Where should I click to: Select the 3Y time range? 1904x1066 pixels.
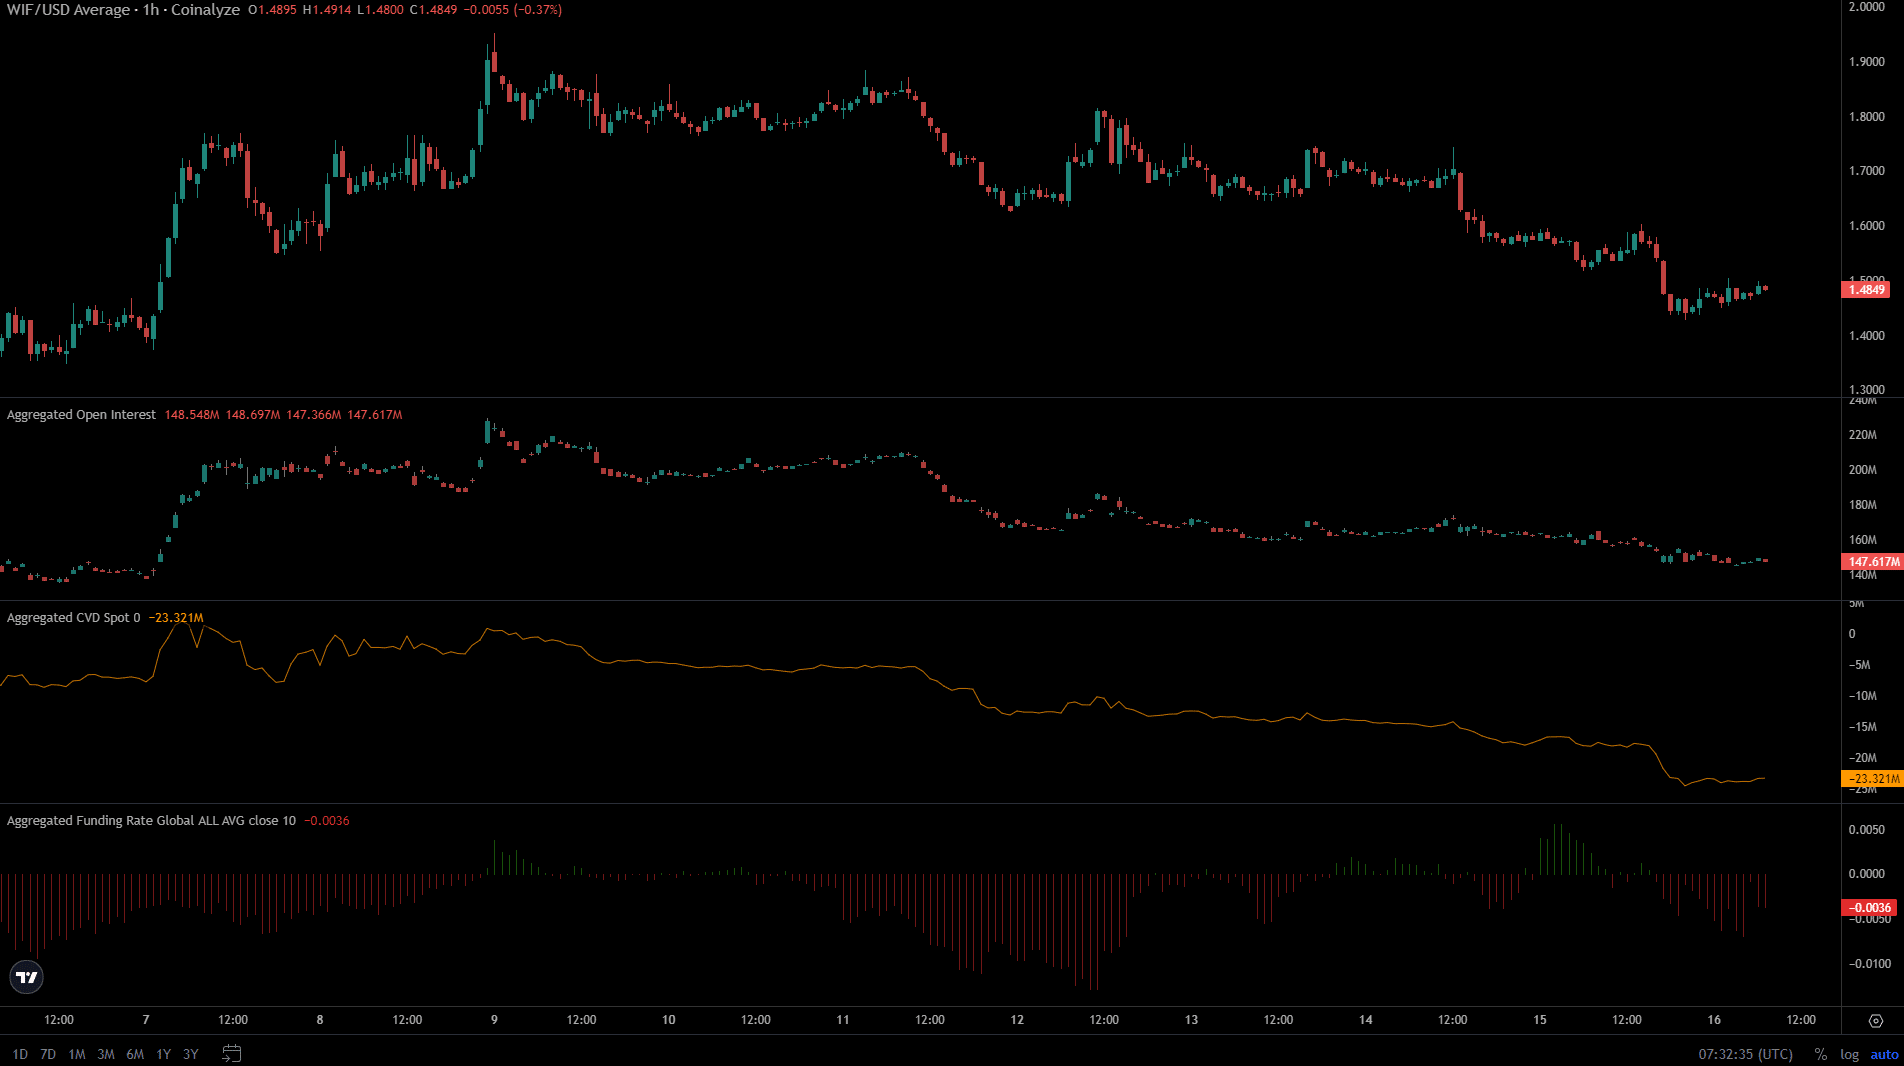pos(191,1054)
